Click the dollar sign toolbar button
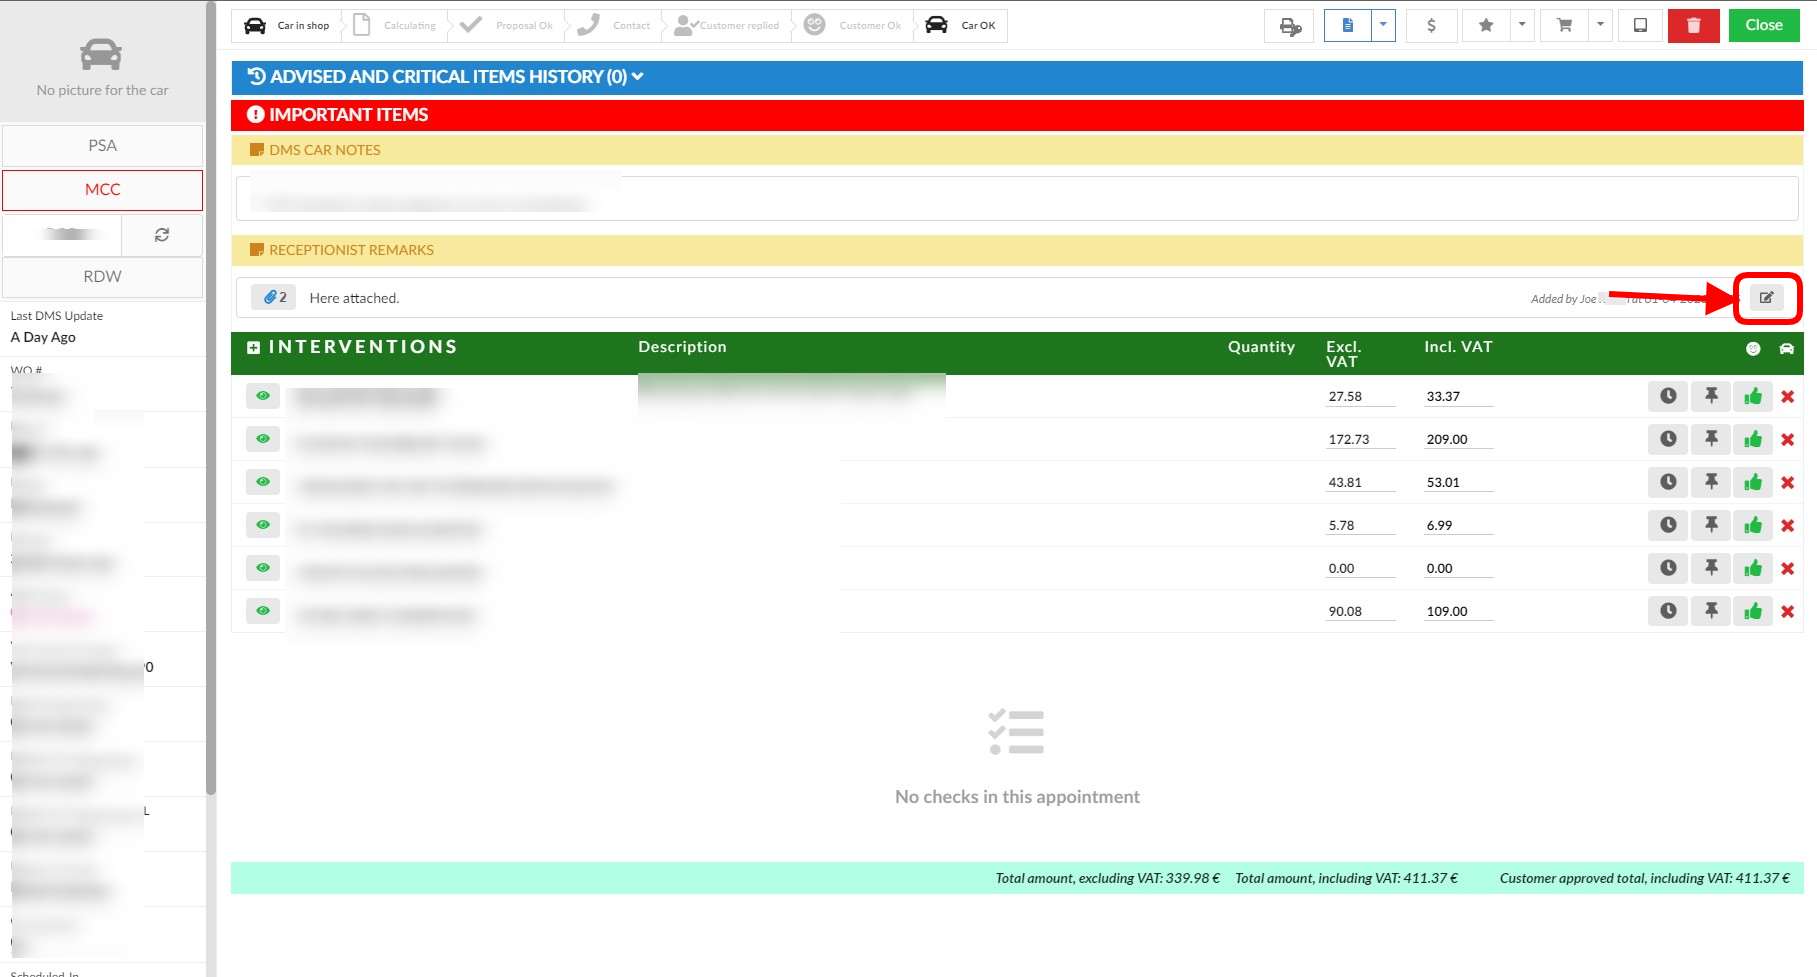 pos(1431,26)
